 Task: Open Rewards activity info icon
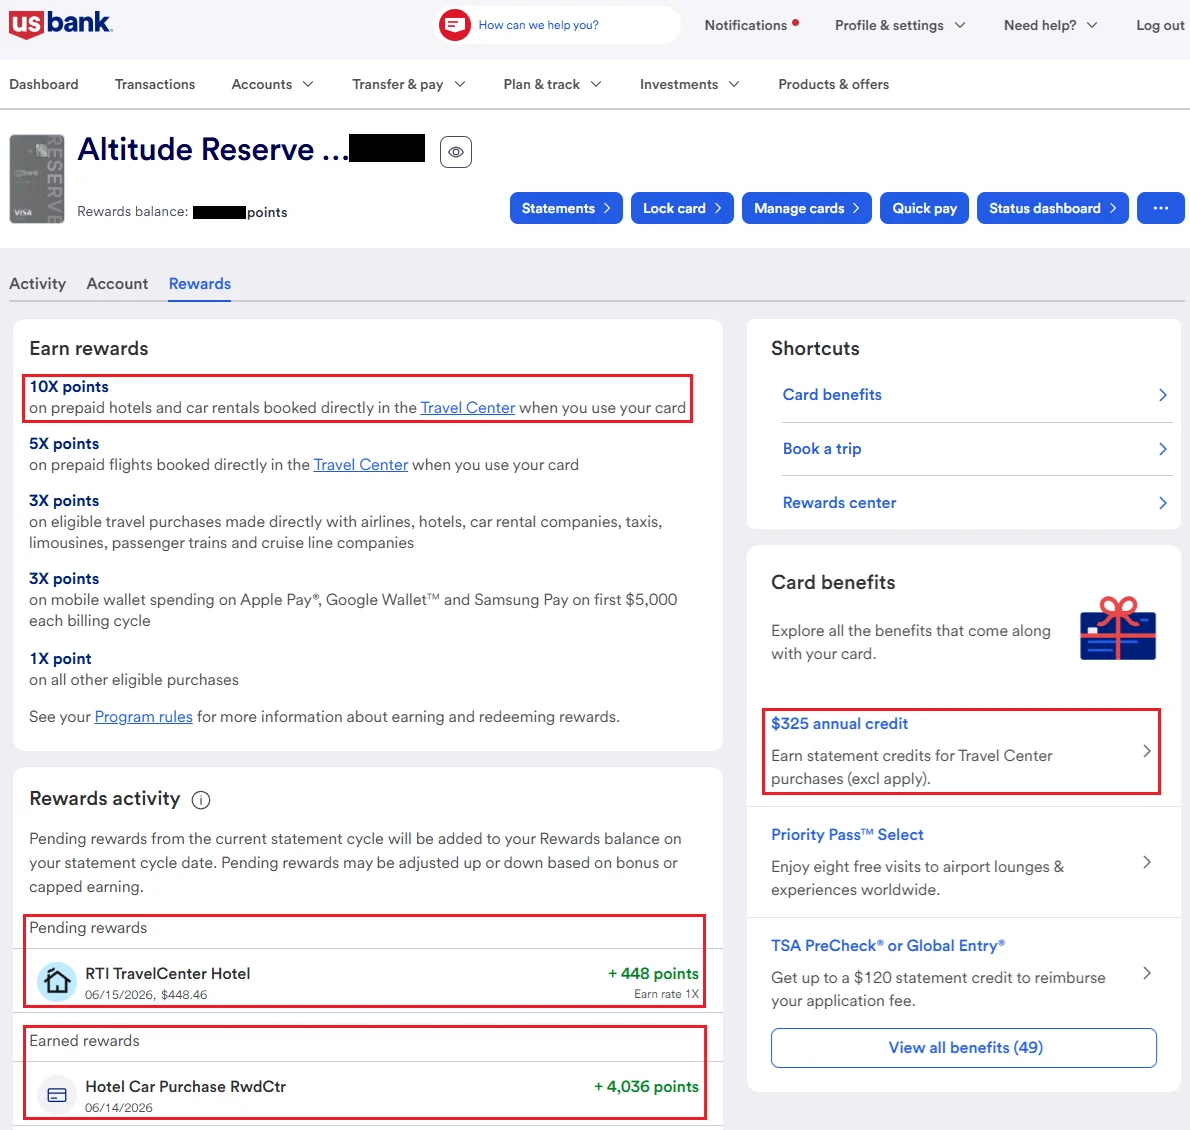[201, 800]
